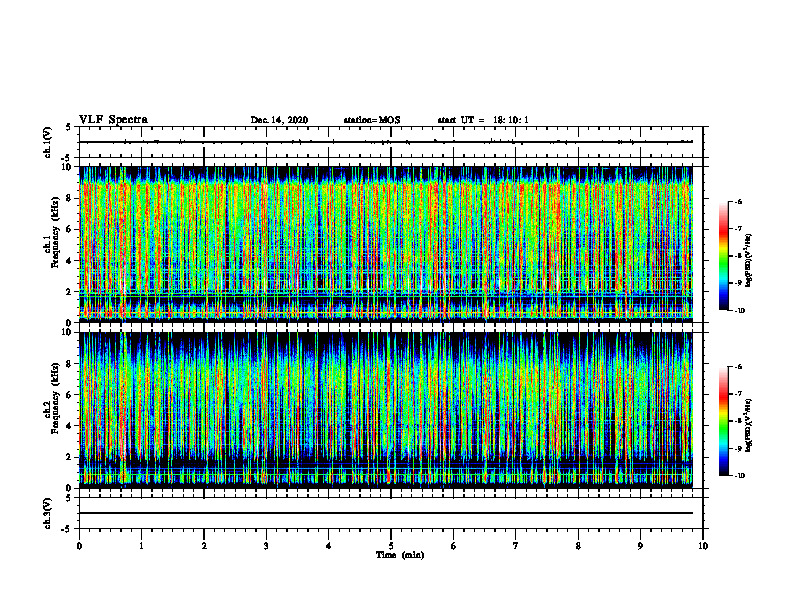Click time axis tick label "5"
This screenshot has width=792, height=612.
(x=391, y=546)
